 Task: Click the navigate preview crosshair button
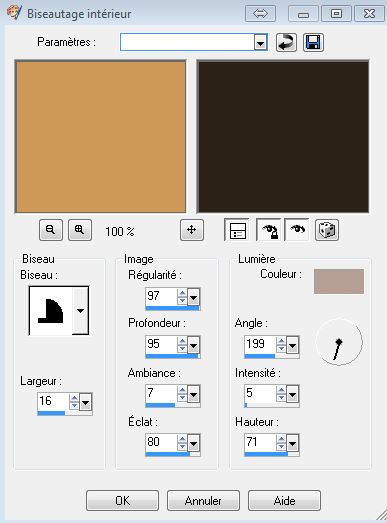pyautogui.click(x=192, y=230)
